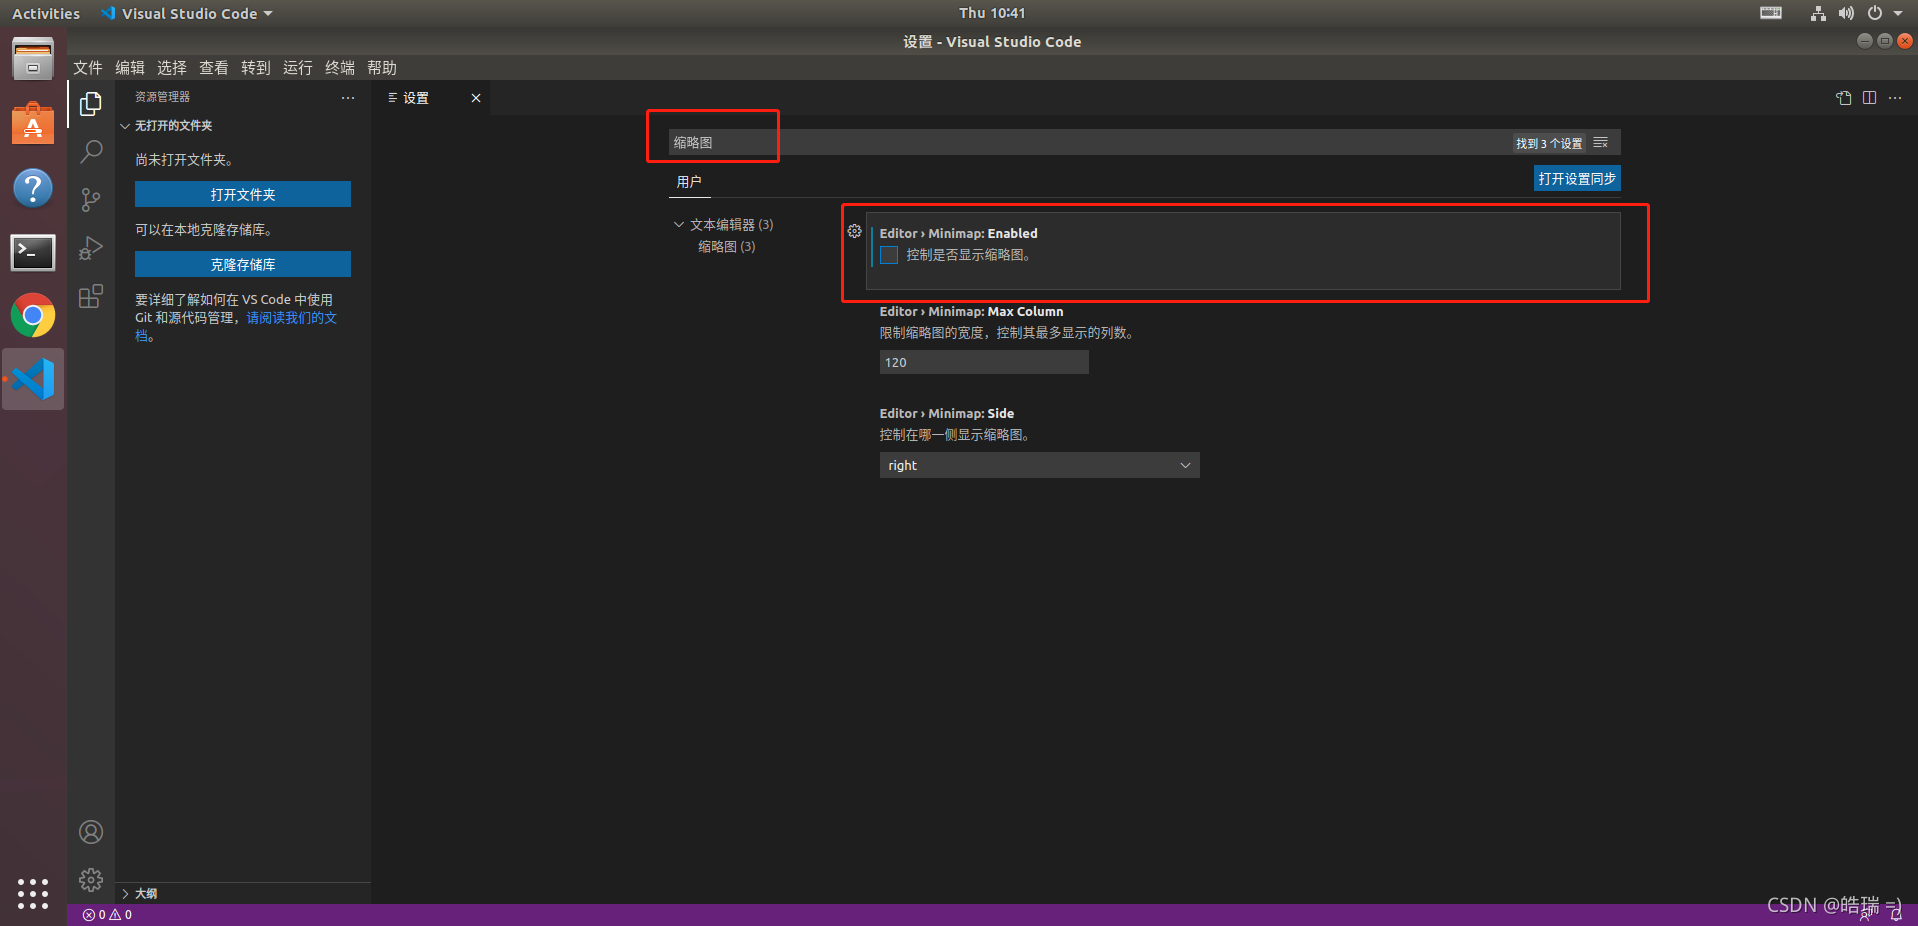Image resolution: width=1918 pixels, height=926 pixels.
Task: Launch Terminal from dock
Action: (33, 252)
